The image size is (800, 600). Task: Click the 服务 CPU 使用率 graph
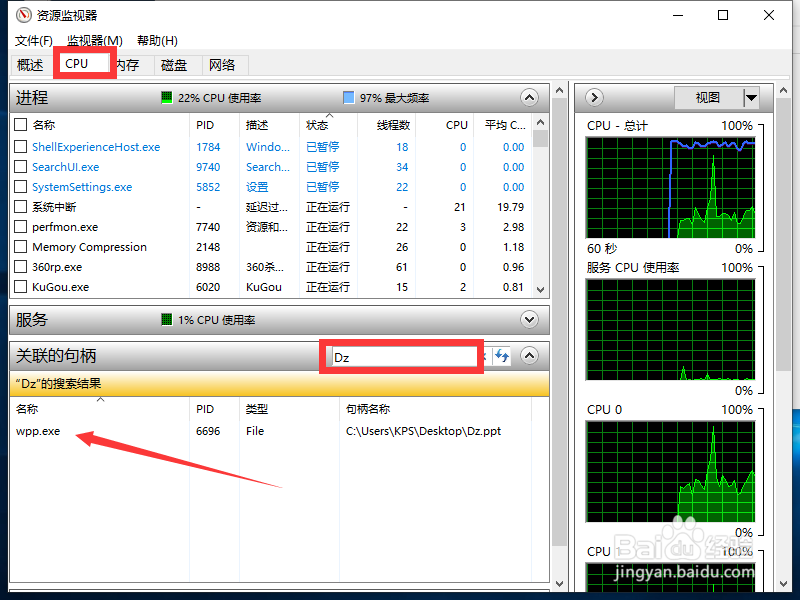(x=670, y=329)
